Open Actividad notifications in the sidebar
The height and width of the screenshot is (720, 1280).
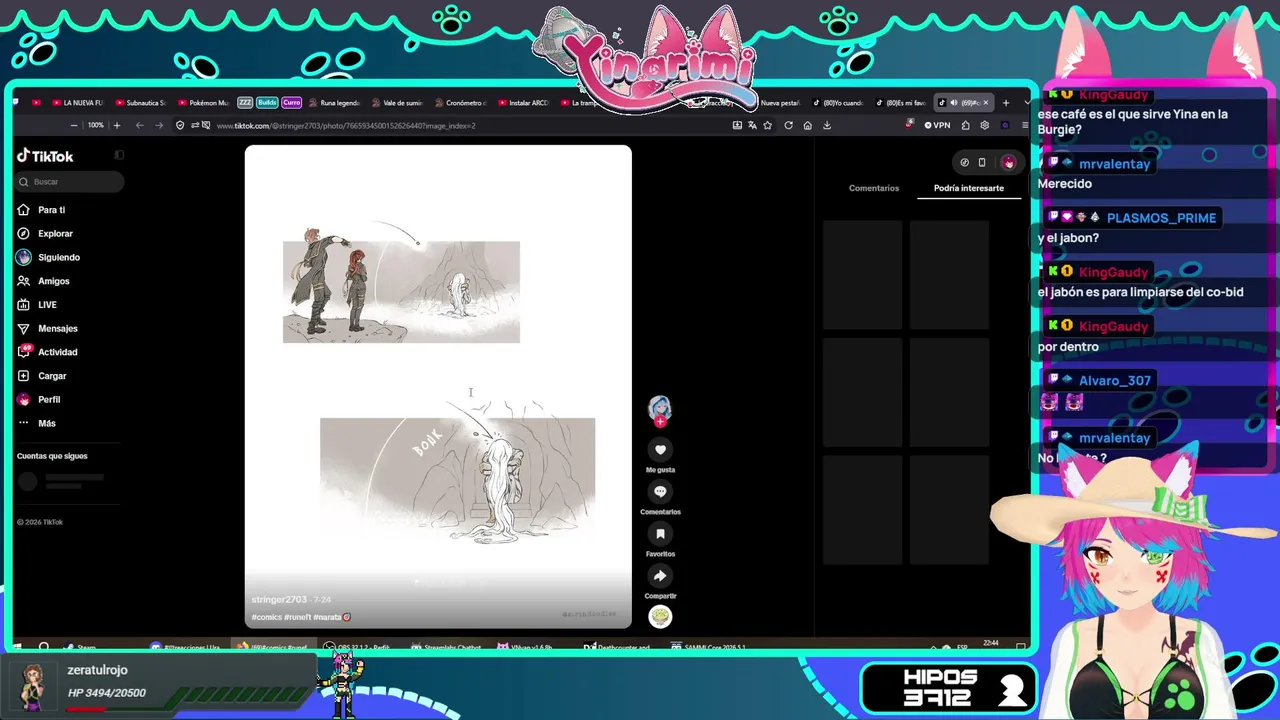tap(47, 352)
